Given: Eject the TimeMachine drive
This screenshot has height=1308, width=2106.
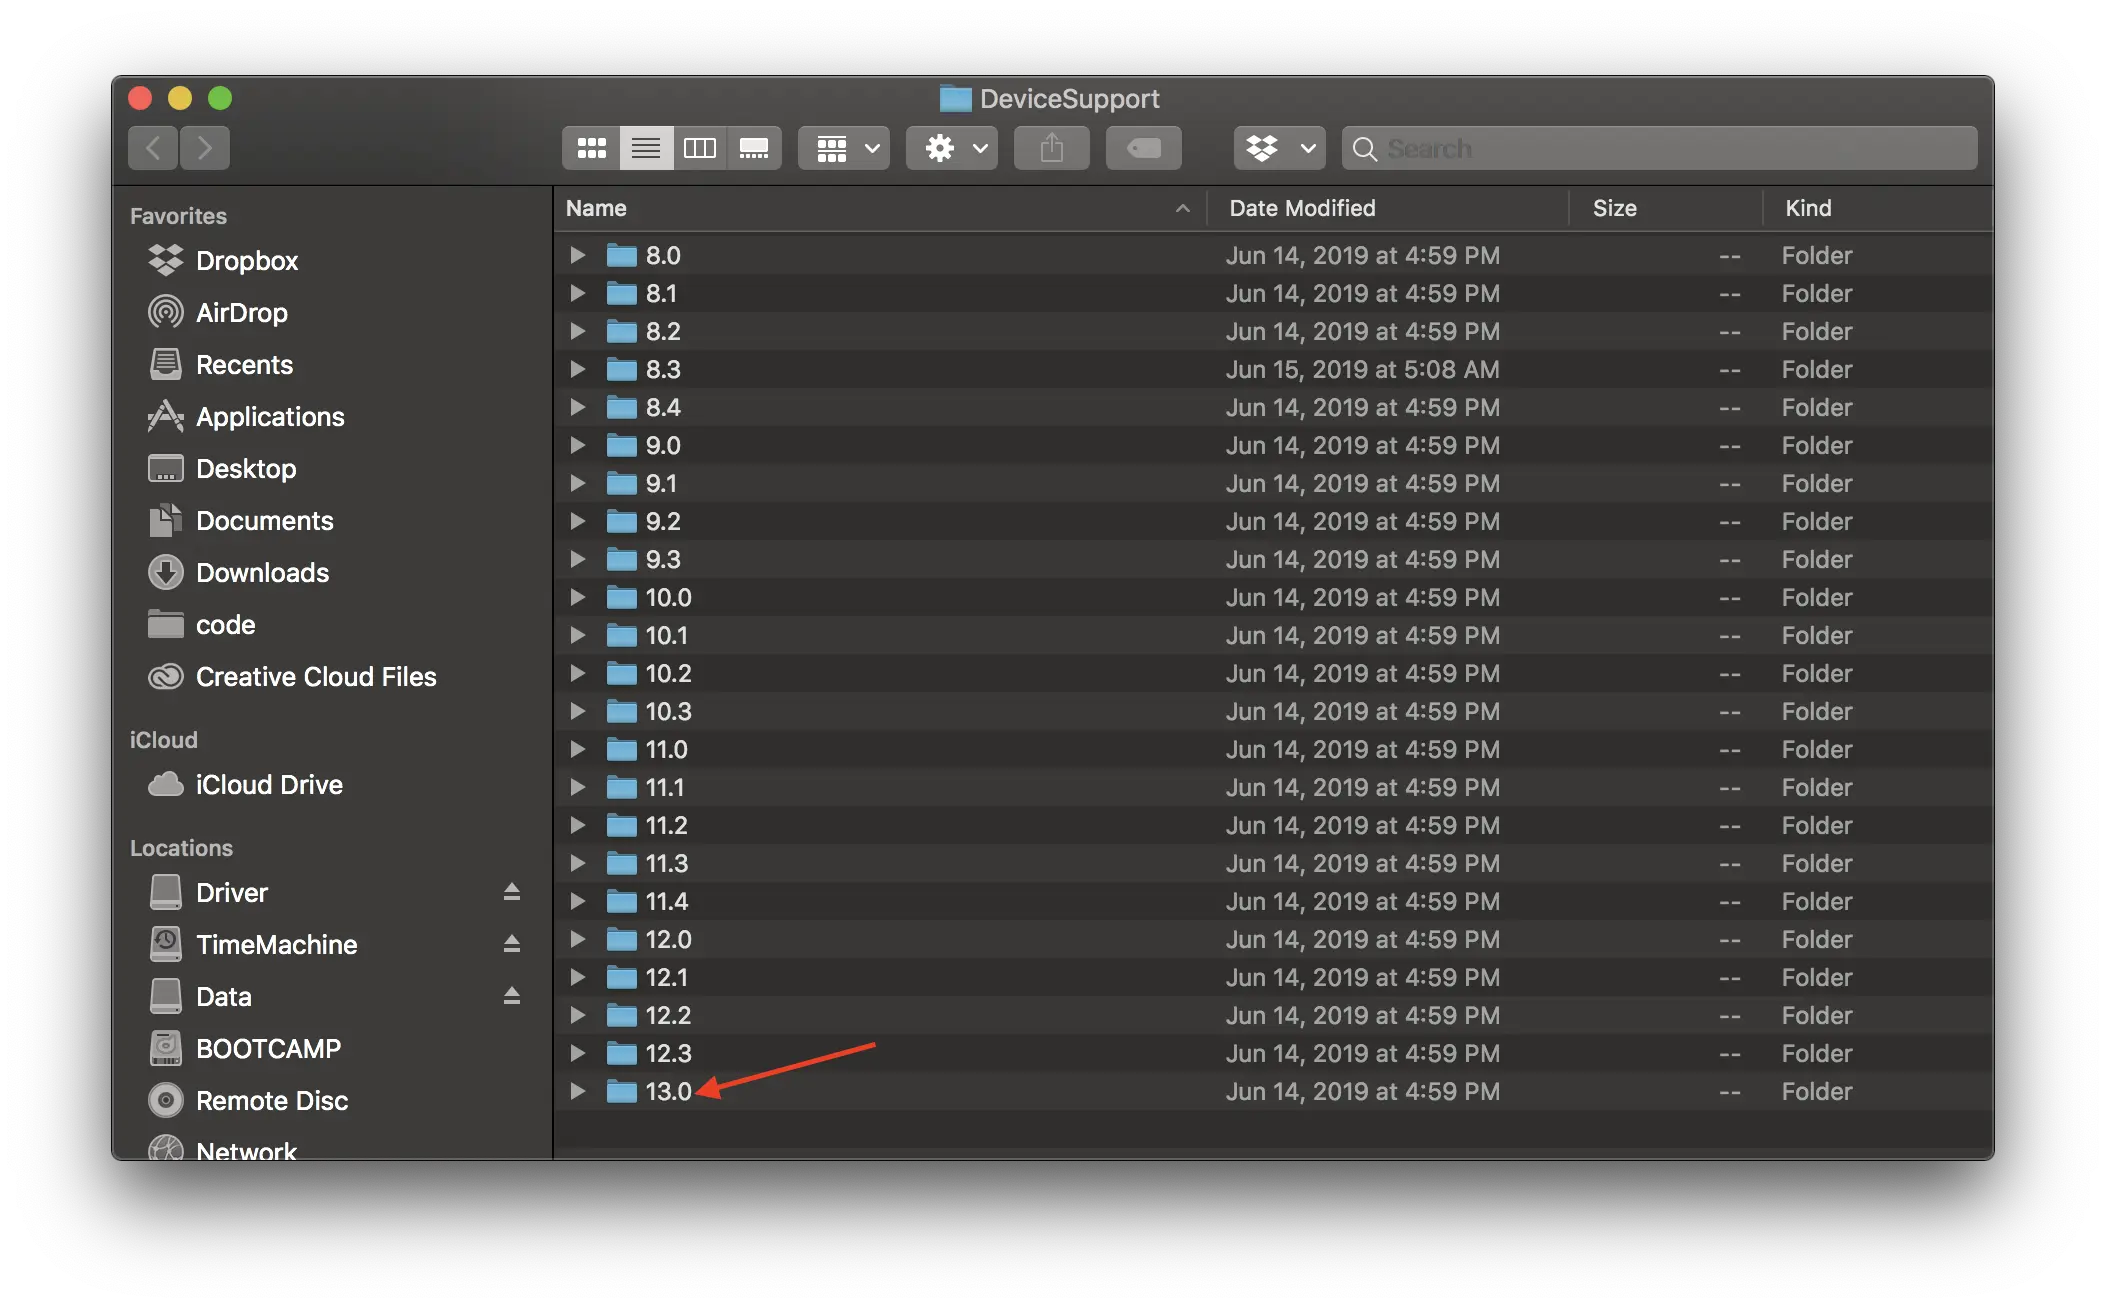Looking at the screenshot, I should point(512,944).
